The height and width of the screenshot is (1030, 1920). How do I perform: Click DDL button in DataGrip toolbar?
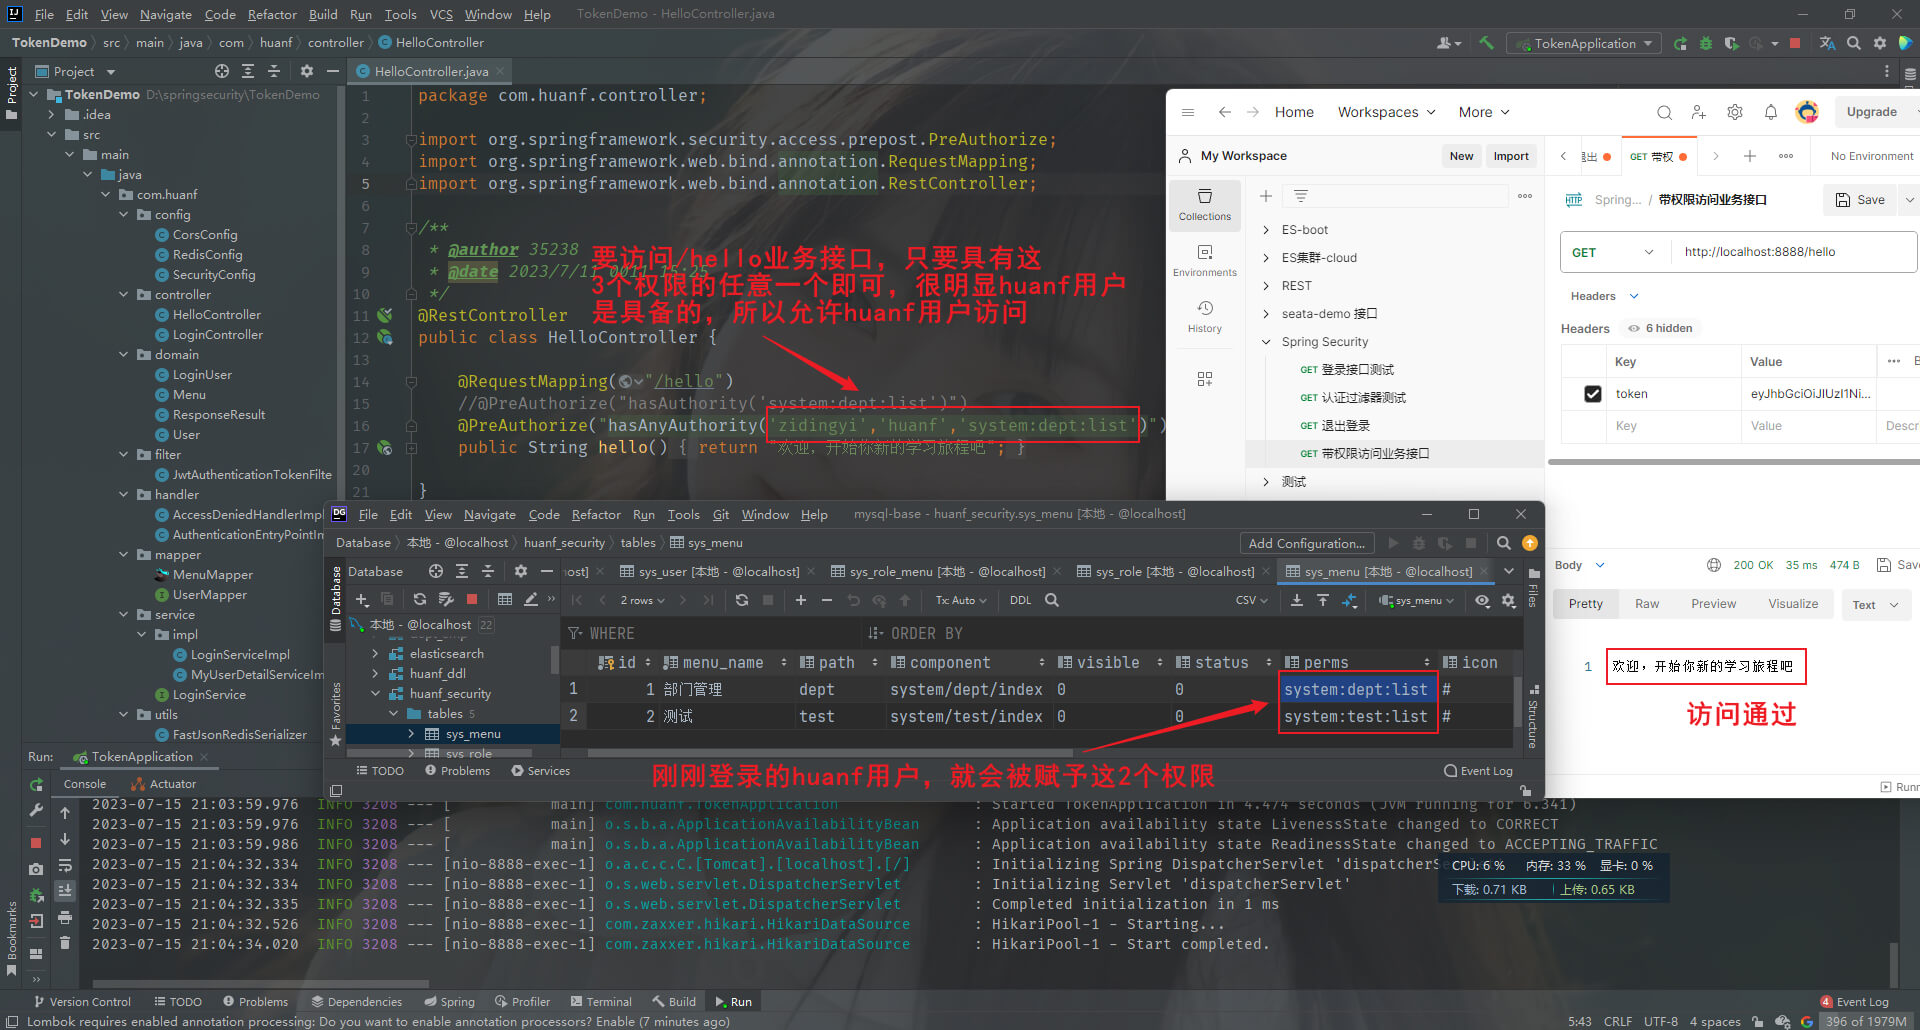click(1020, 600)
